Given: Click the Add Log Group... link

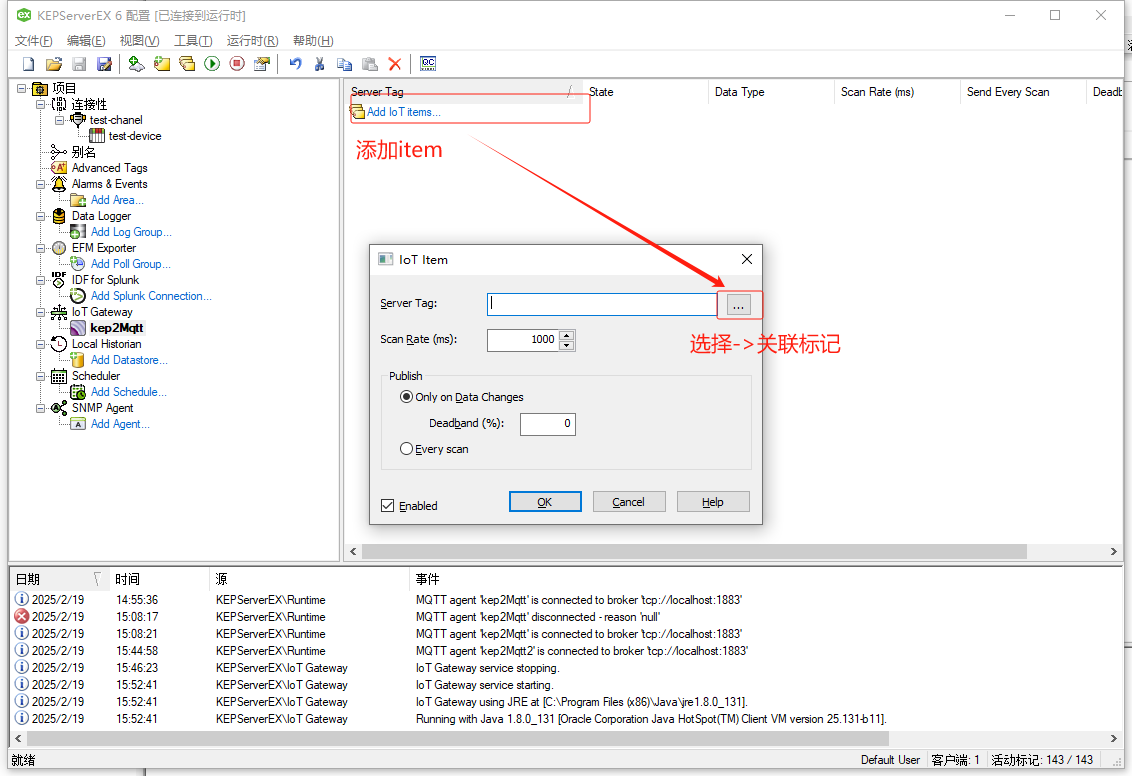Looking at the screenshot, I should [x=131, y=232].
